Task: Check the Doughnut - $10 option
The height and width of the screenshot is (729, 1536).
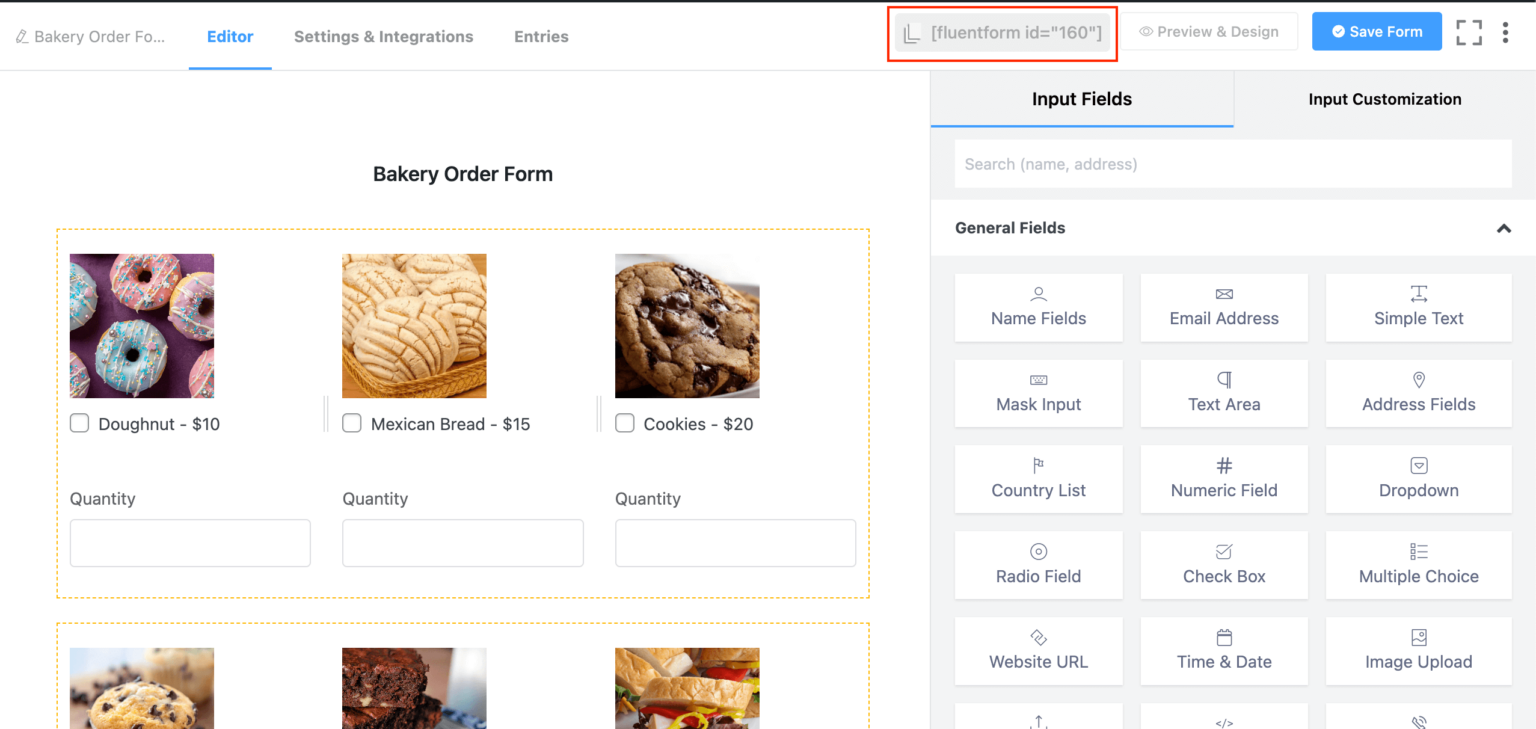Action: (79, 423)
